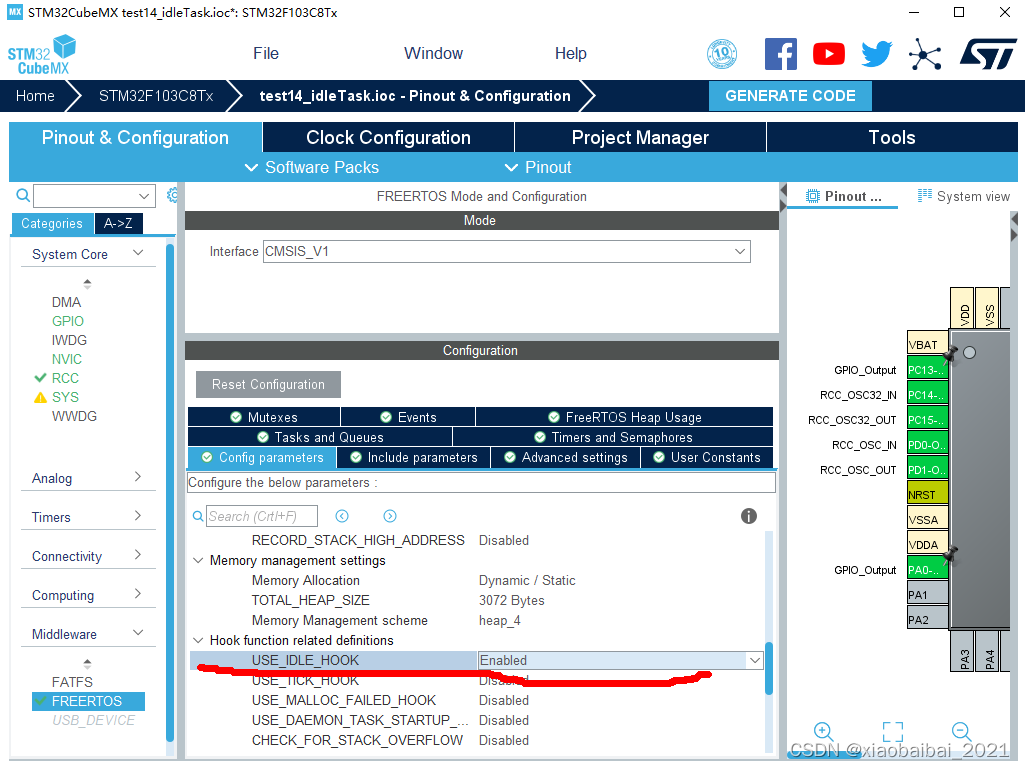The image size is (1025, 769).
Task: Select FREERTOS in Middleware list
Action: [x=88, y=701]
